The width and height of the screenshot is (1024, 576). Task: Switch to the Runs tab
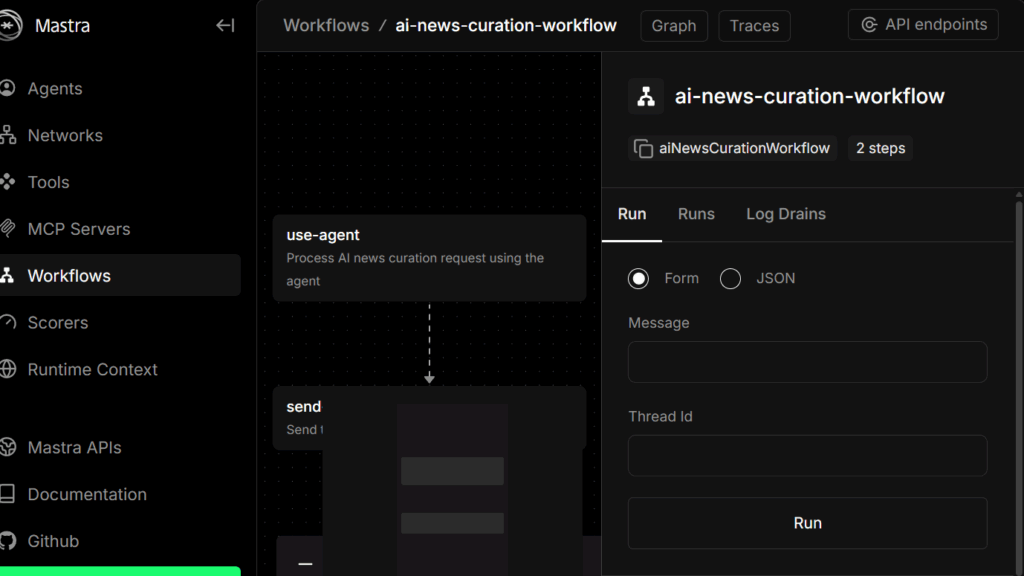point(696,214)
